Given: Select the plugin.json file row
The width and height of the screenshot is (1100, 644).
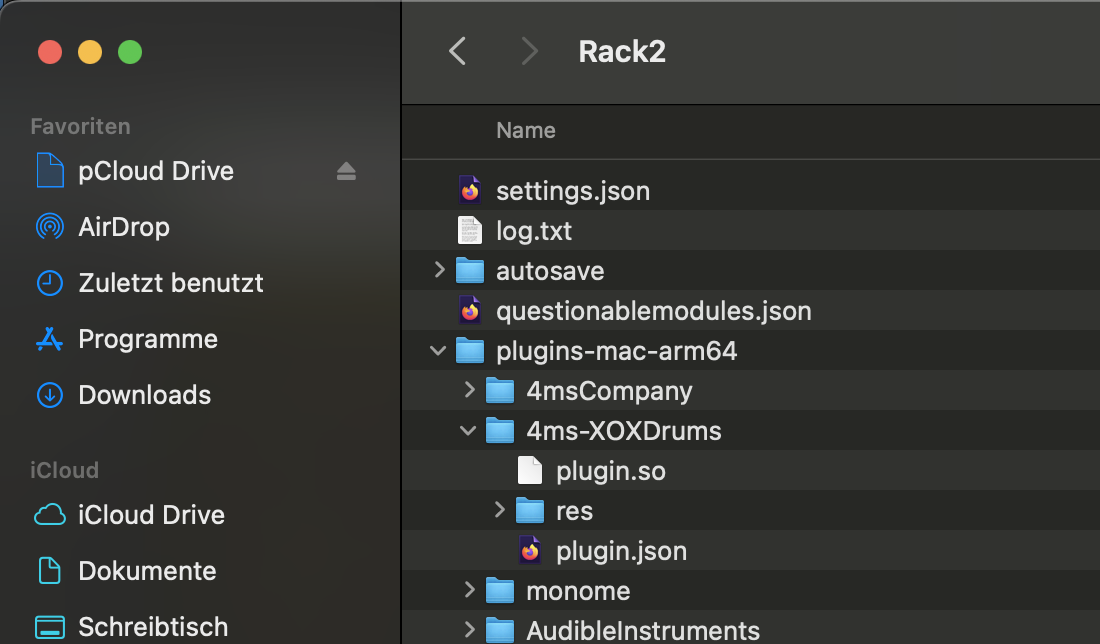Looking at the screenshot, I should pyautogui.click(x=751, y=551).
